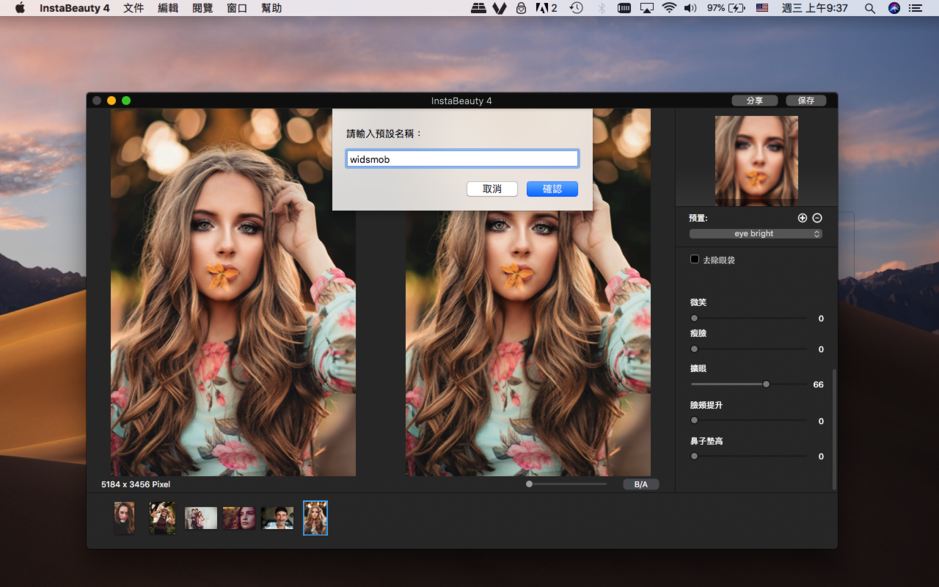Enable the 去除眼袋 checkbox
Viewport: 939px width, 587px height.
tap(694, 258)
